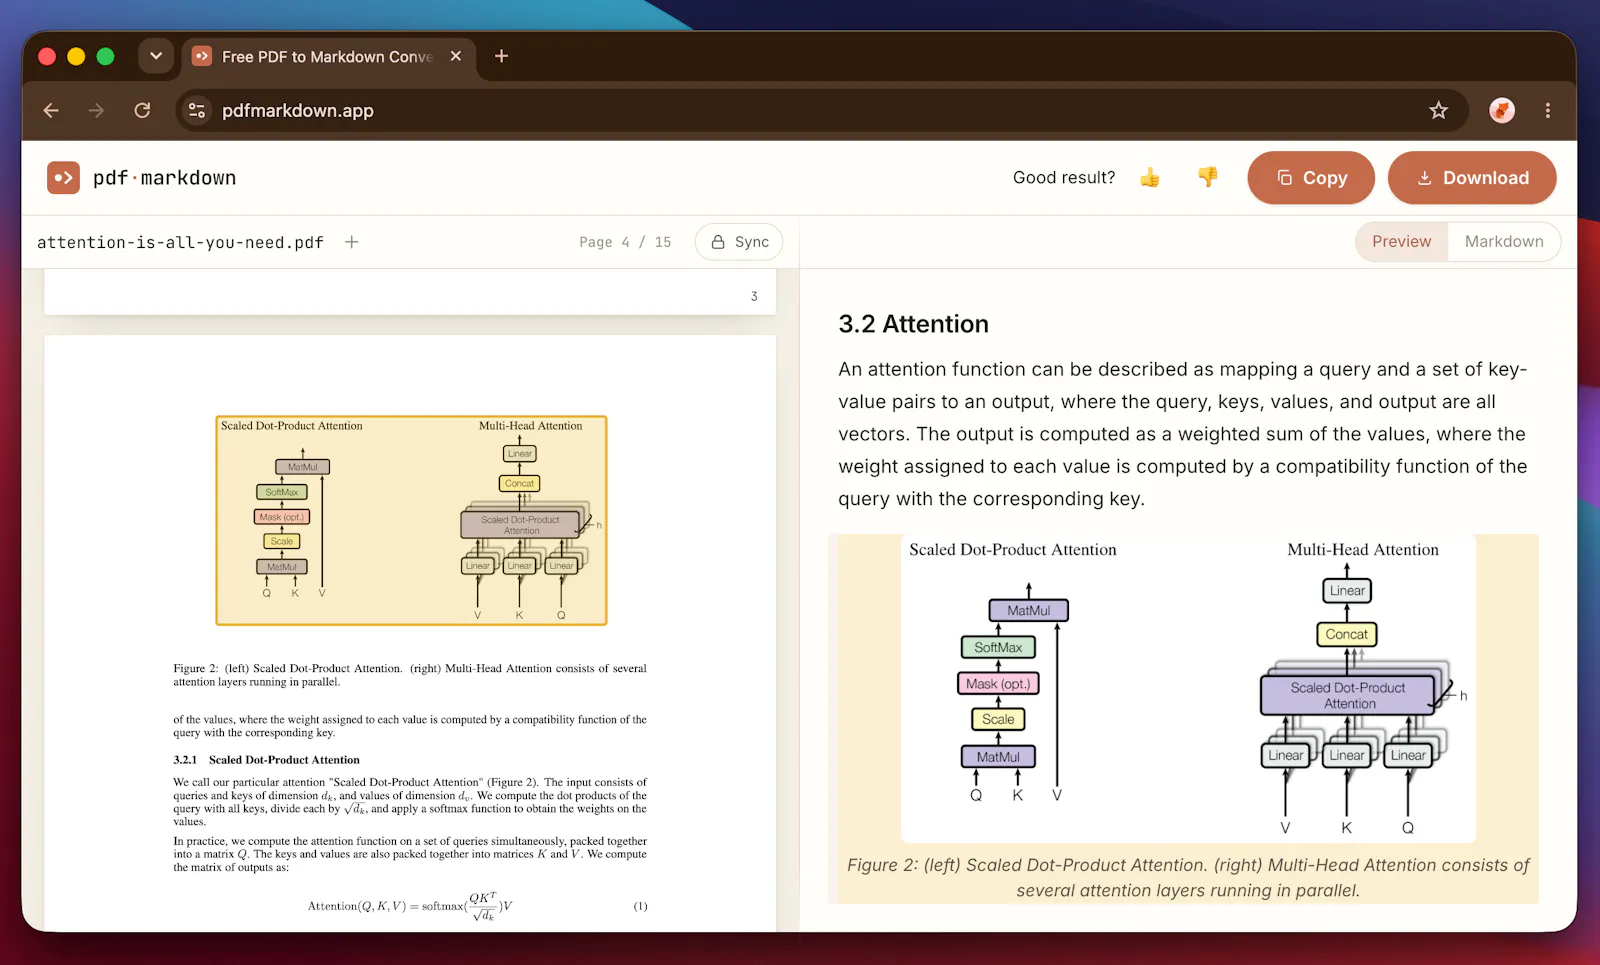Screen dimensions: 1600x965
Task: Click the highlighted figure in PDF page
Action: (411, 520)
